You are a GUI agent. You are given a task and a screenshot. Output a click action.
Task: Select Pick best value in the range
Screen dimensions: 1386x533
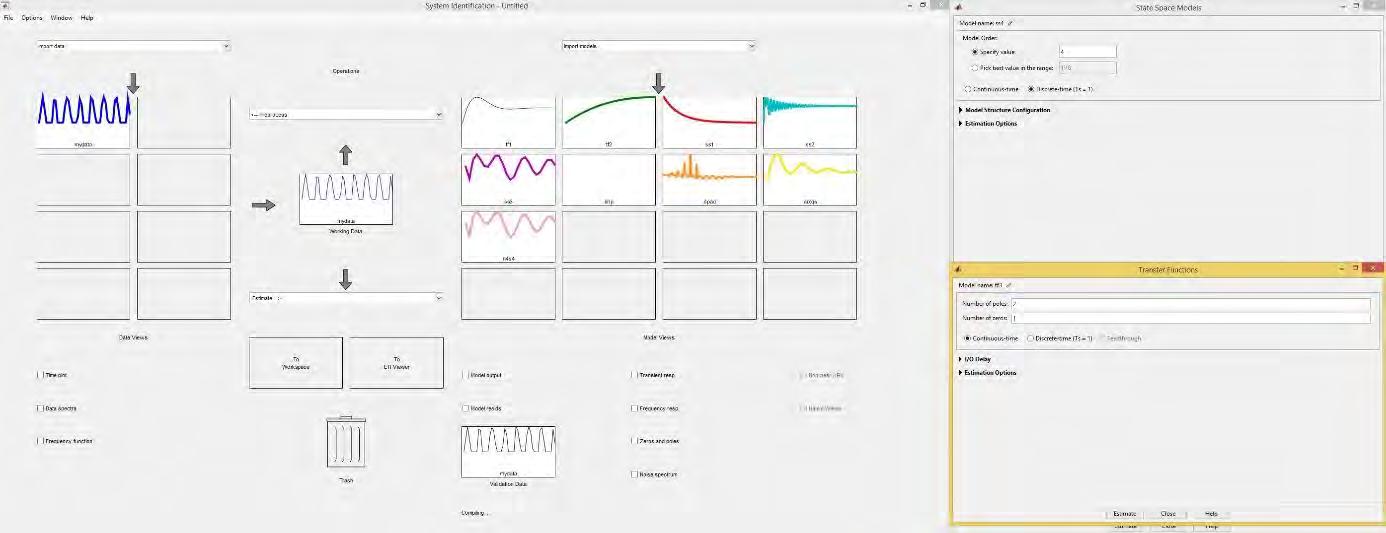click(975, 68)
